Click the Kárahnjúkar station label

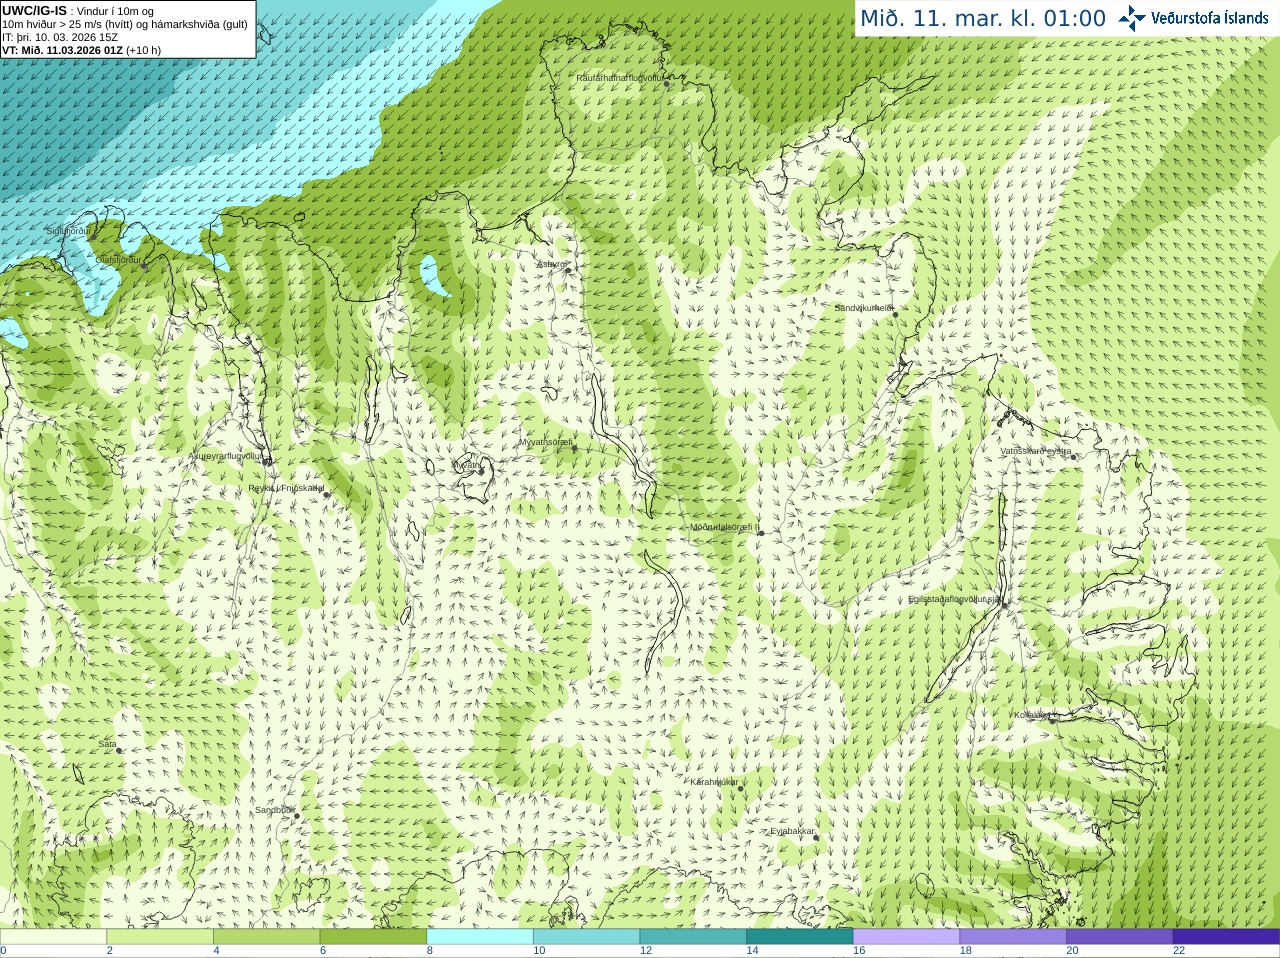click(x=714, y=782)
